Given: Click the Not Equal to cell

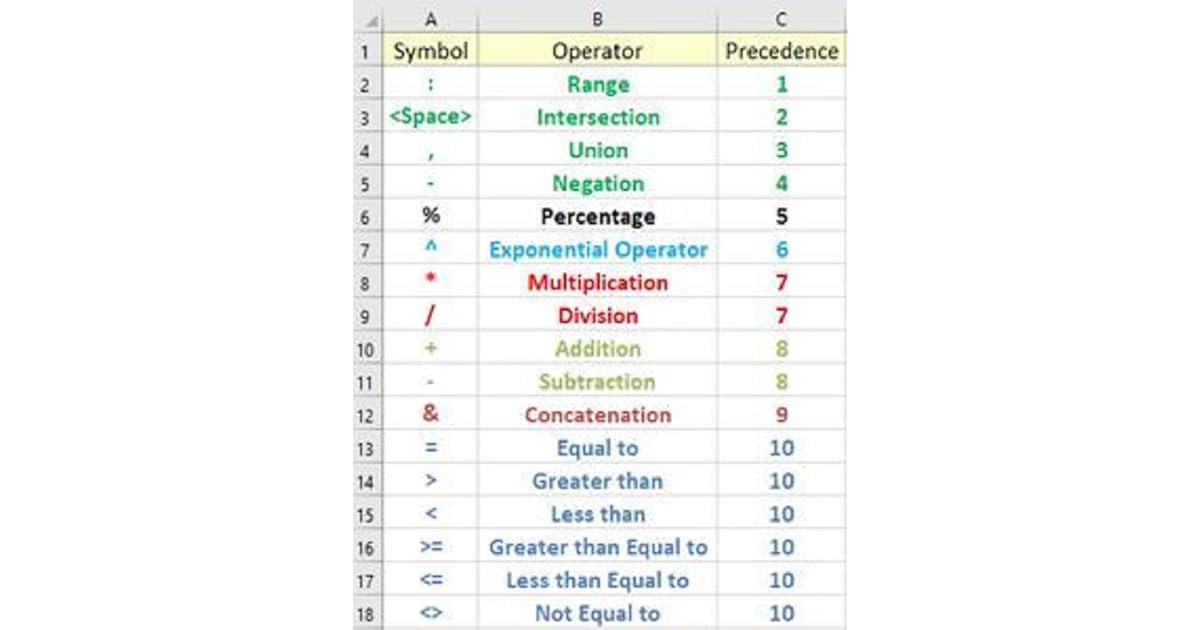Looking at the screenshot, I should [597, 614].
